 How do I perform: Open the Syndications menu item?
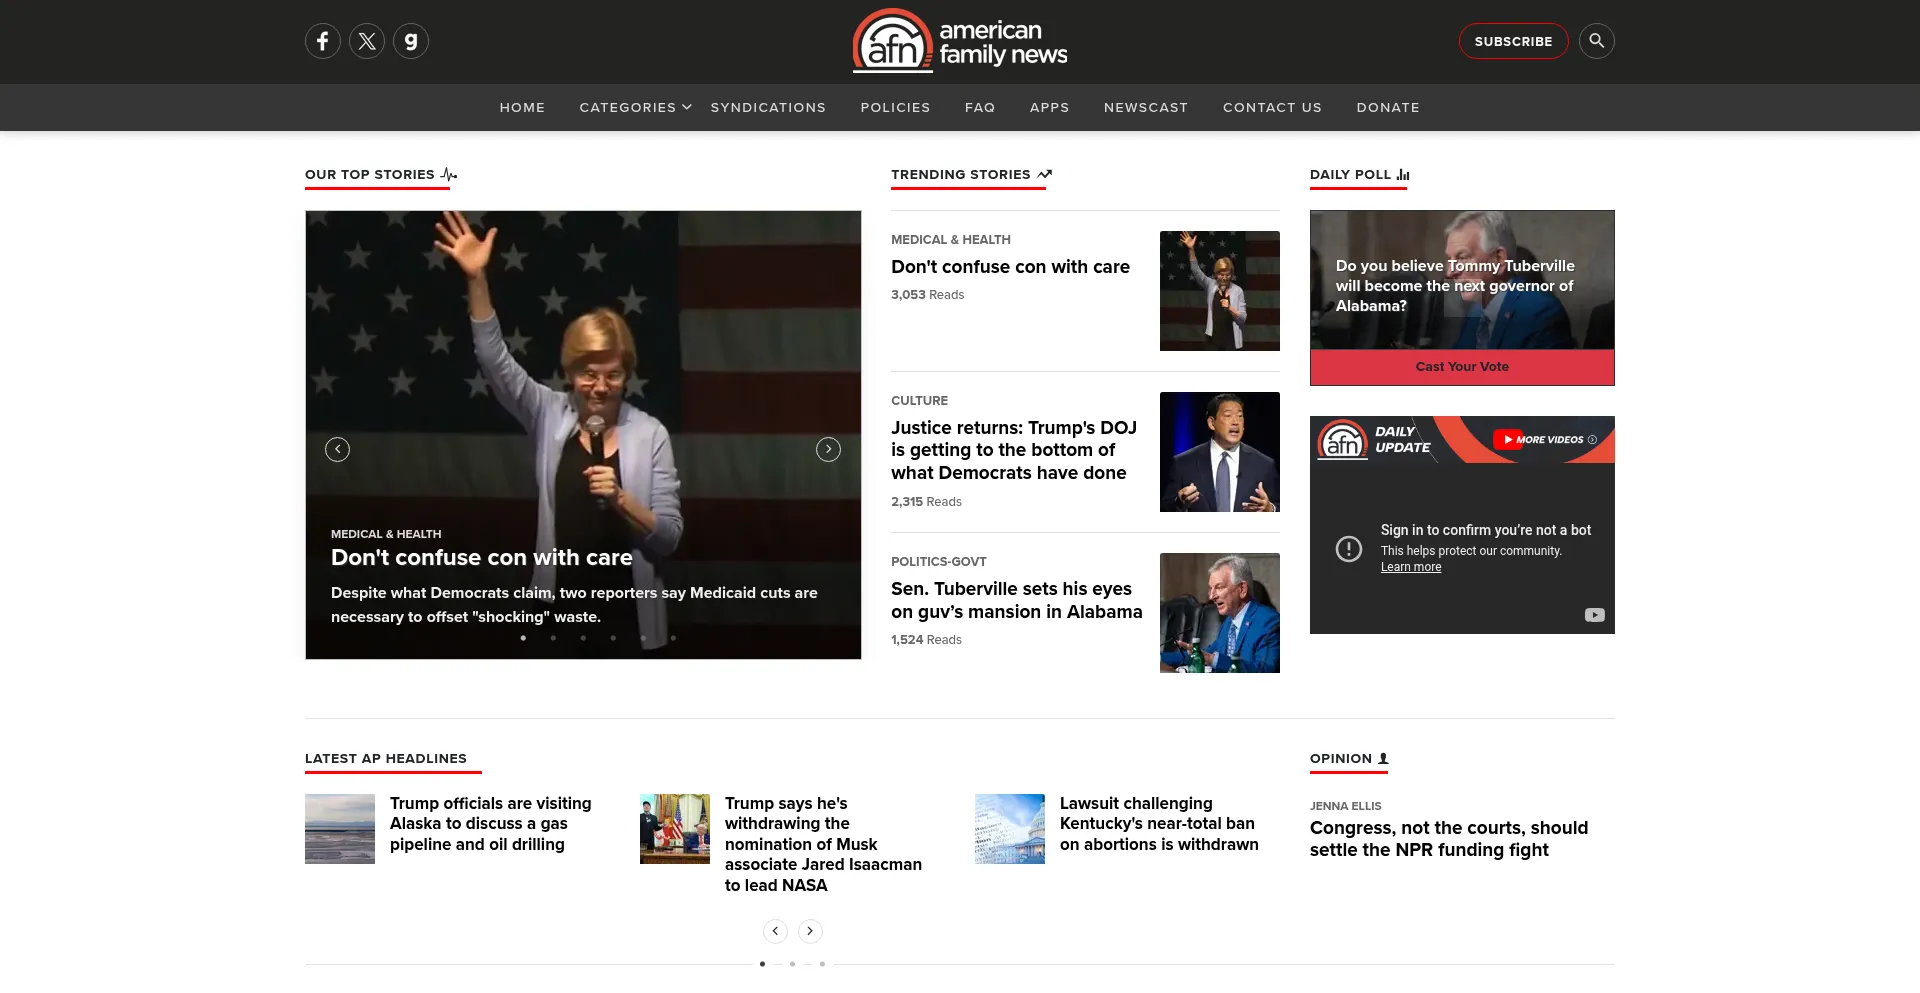(768, 107)
